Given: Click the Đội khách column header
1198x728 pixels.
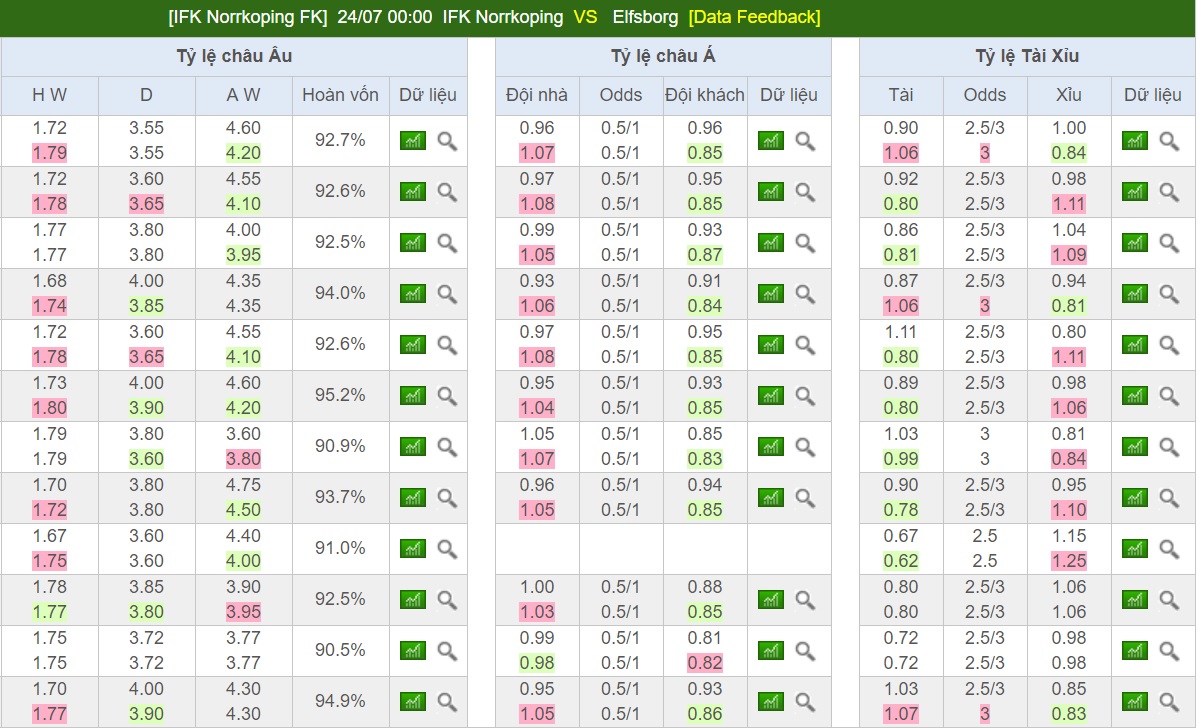Looking at the screenshot, I should click(704, 95).
